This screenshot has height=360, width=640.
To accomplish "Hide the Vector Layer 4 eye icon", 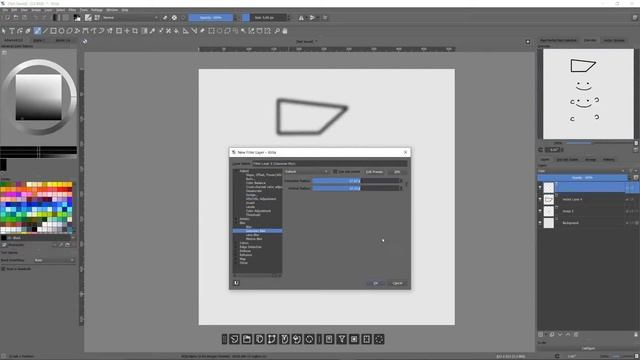I will tap(540, 199).
